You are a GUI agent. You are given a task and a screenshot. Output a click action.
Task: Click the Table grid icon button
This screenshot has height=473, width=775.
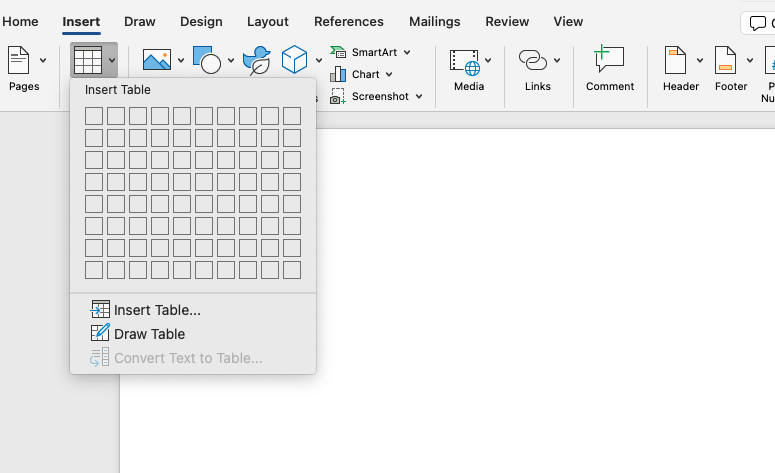[x=88, y=61]
